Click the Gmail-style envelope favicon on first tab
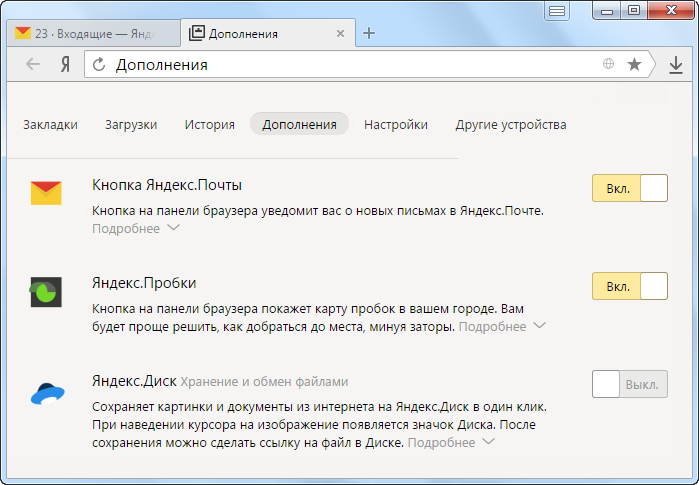Image resolution: width=699 pixels, height=485 pixels. coord(23,33)
